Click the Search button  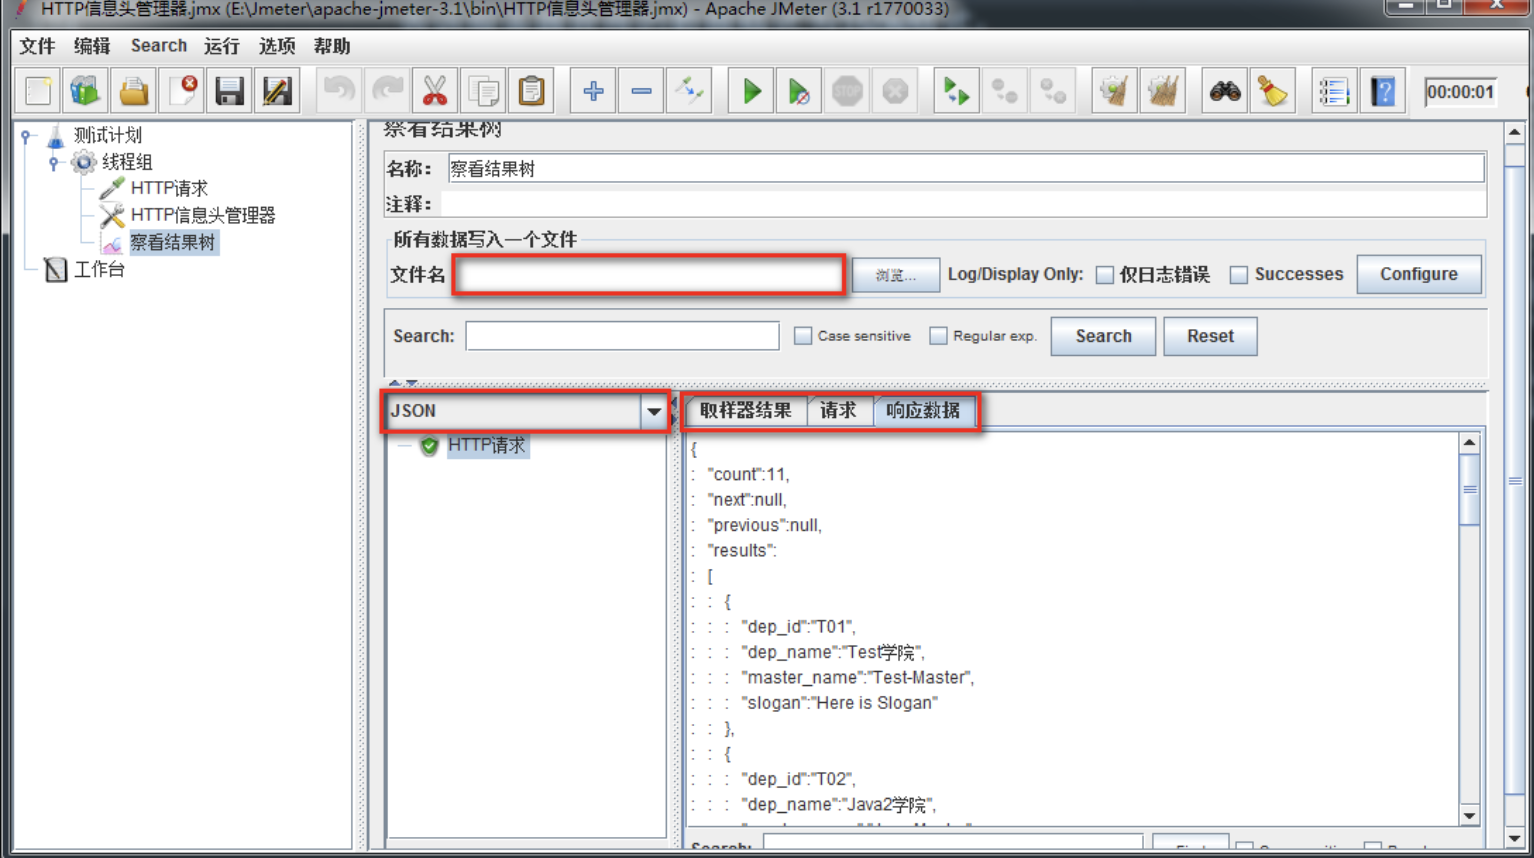click(1103, 336)
